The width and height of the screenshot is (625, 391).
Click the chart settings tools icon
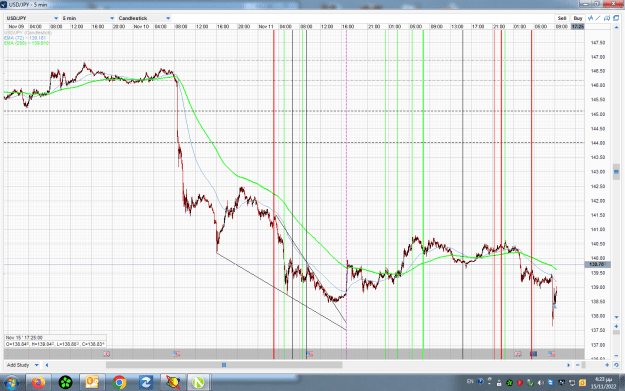click(x=607, y=18)
